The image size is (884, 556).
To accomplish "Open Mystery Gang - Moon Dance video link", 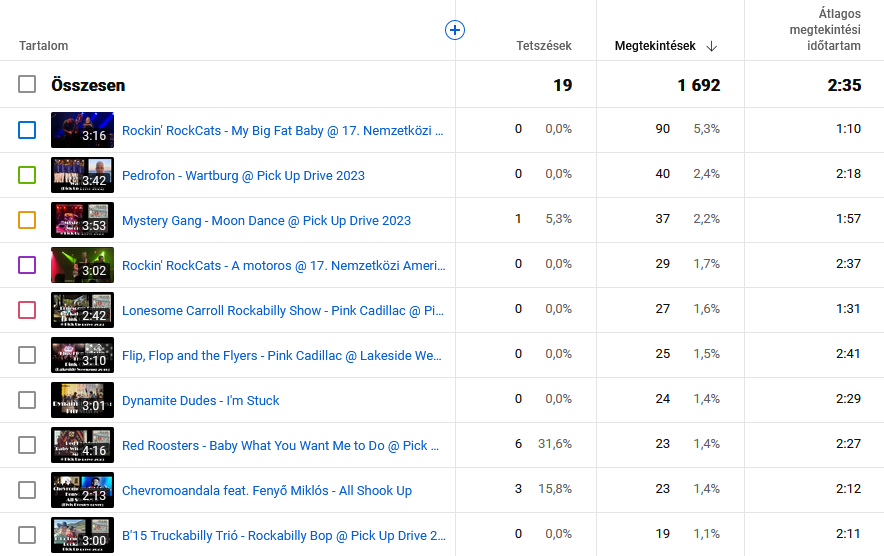I will [x=266, y=221].
